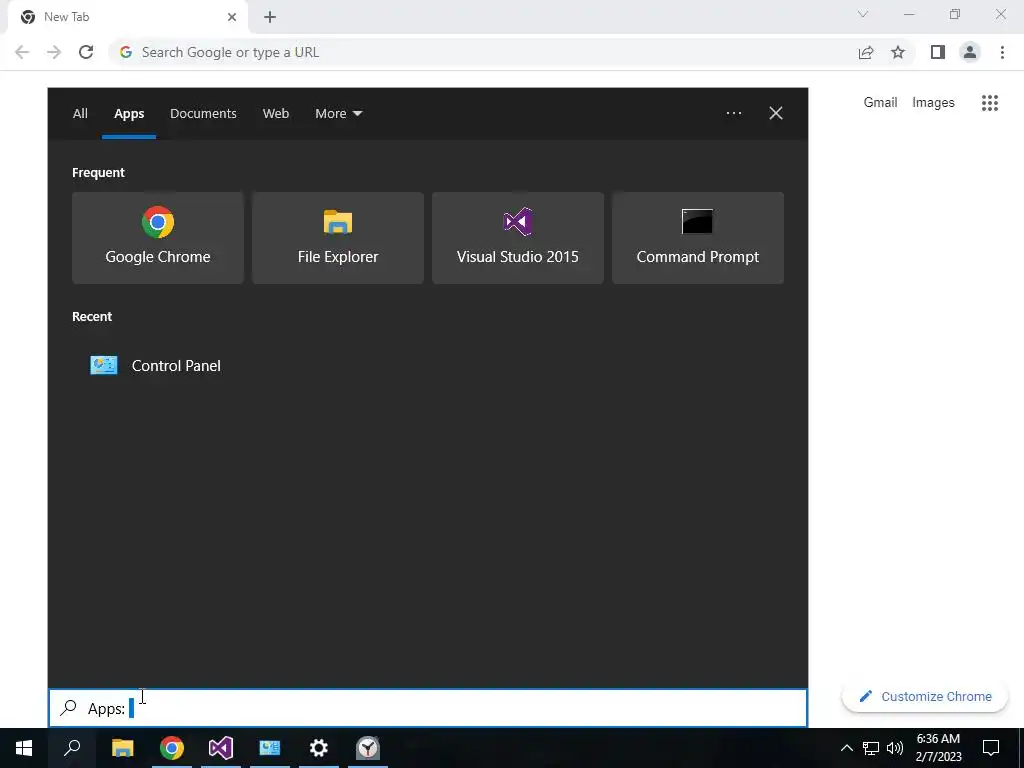Open File Explorer tile in Frequent
Screen dimensions: 1024x768
pyautogui.click(x=338, y=238)
